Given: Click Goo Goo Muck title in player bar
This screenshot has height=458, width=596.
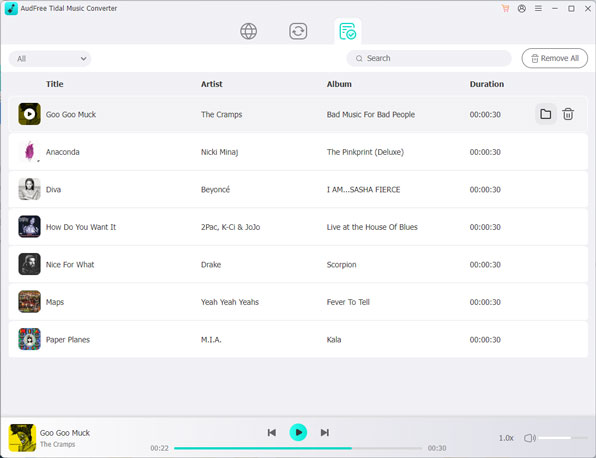Looking at the screenshot, I should tap(65, 433).
